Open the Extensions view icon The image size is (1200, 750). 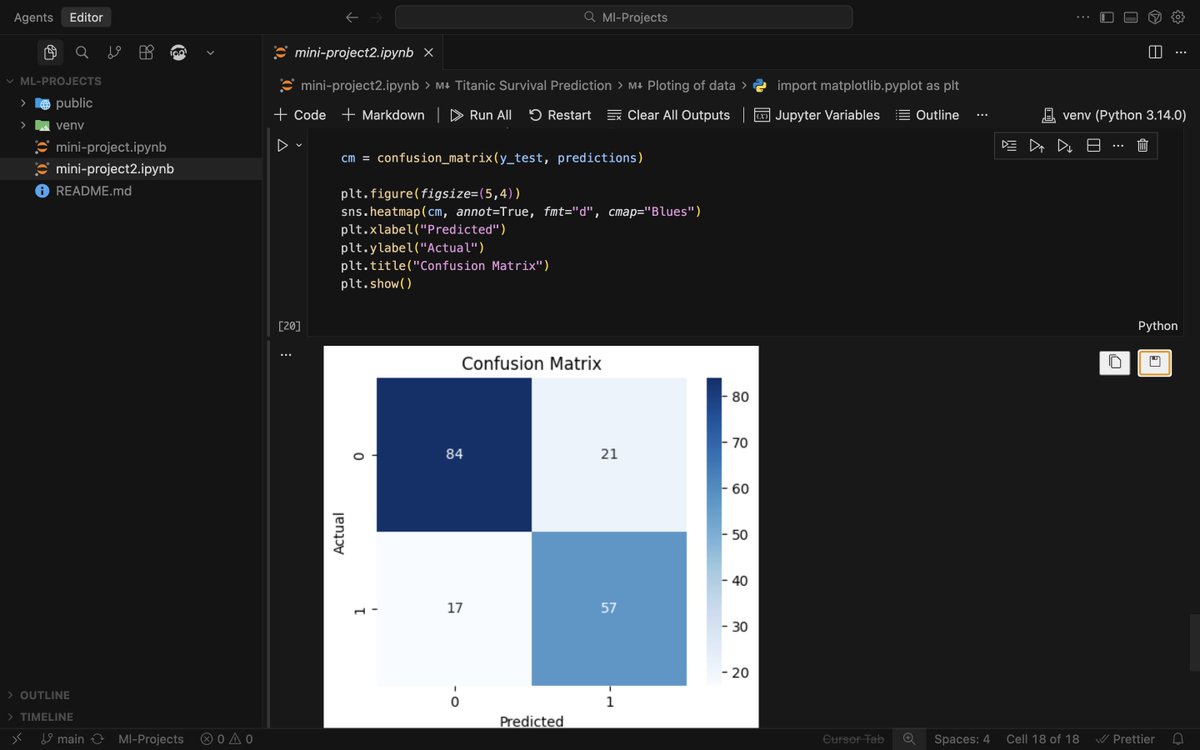[x=146, y=52]
